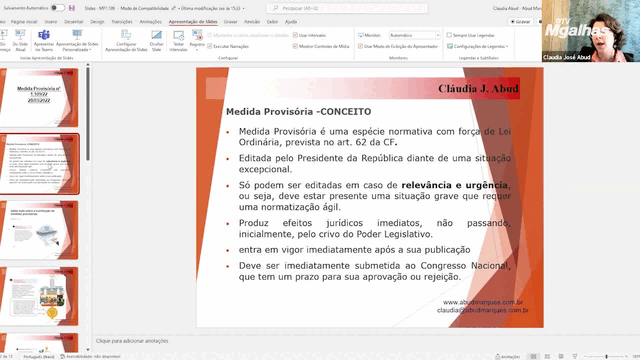This screenshot has width=640, height=360.
Task: Switch to Reading view icon
Action: pos(561,357)
